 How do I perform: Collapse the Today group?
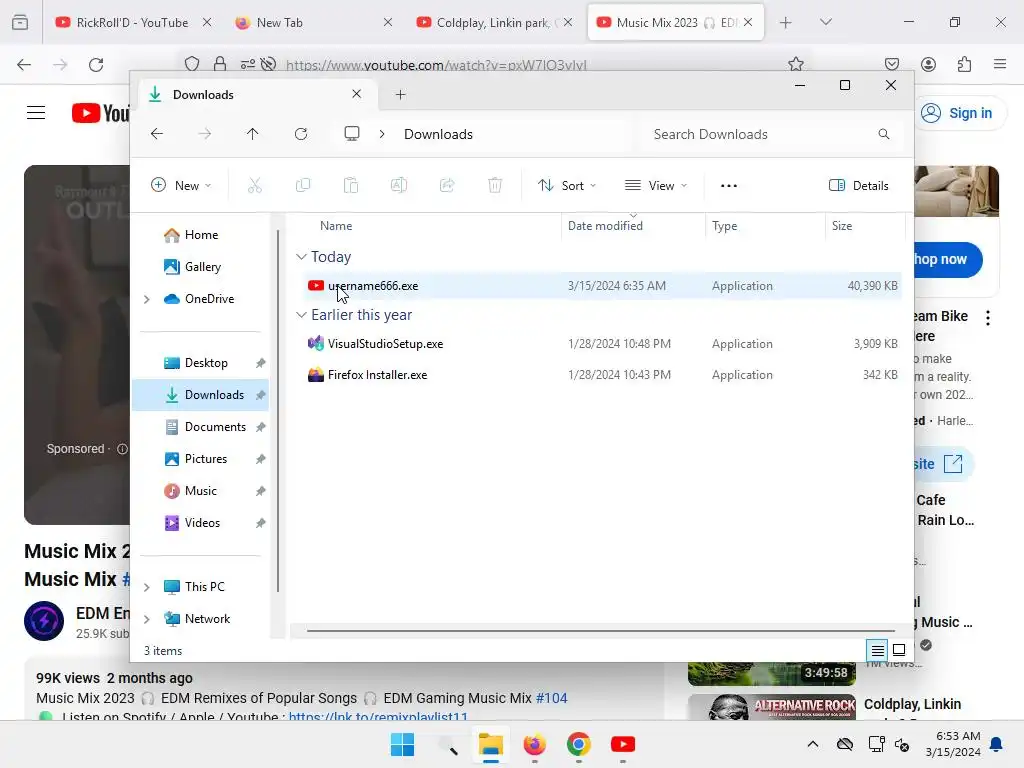tap(301, 257)
